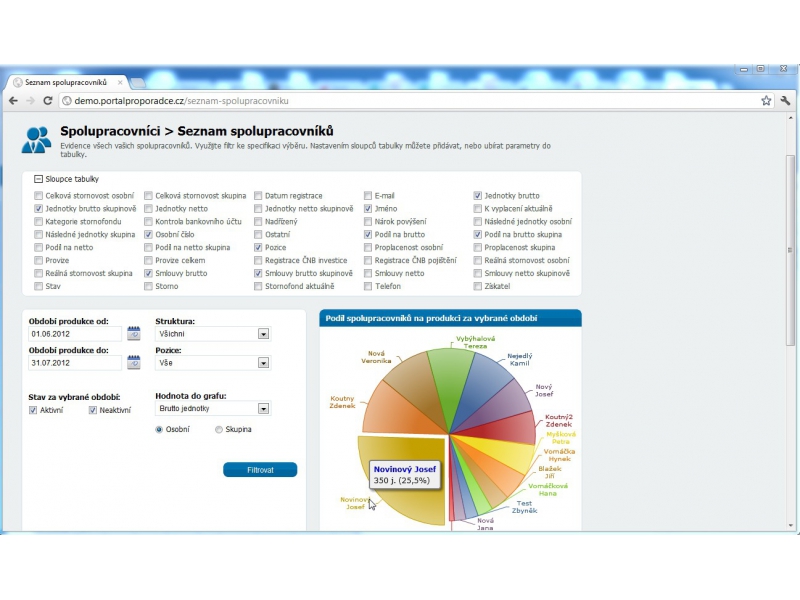
Task: Open the Struktura dropdown
Action: pyautogui.click(x=263, y=335)
